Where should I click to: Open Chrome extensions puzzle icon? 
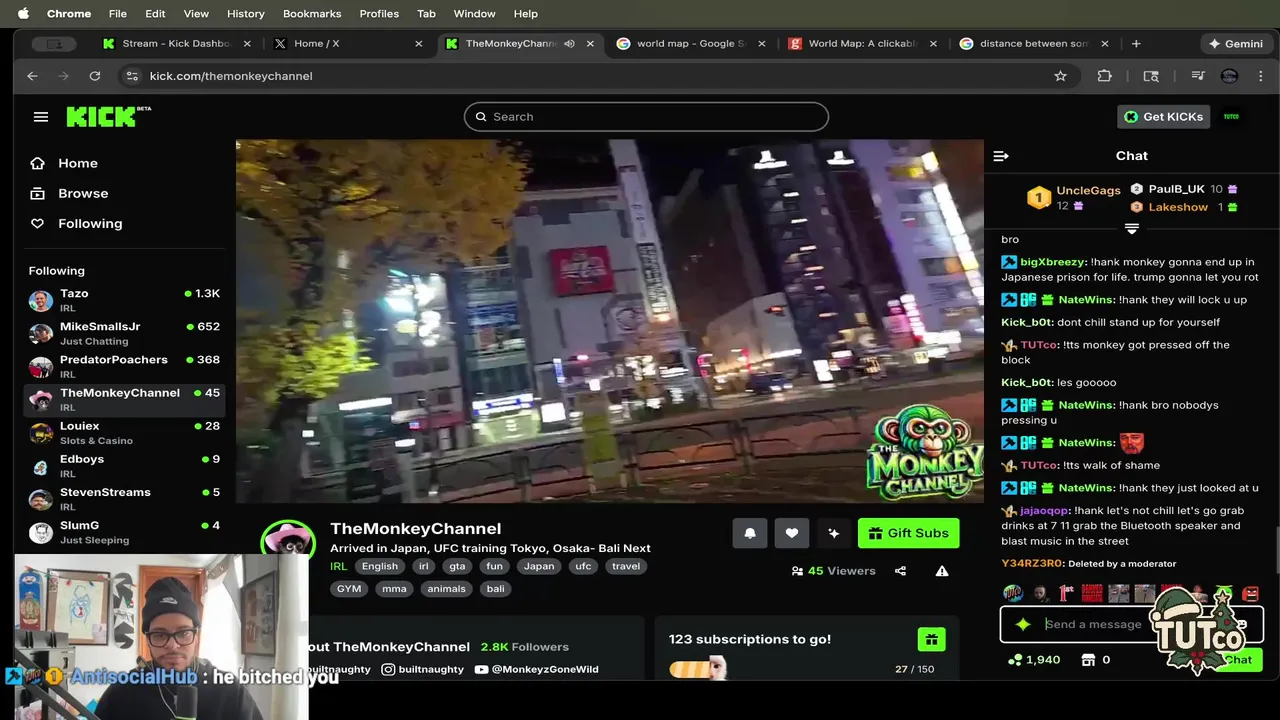click(1104, 76)
